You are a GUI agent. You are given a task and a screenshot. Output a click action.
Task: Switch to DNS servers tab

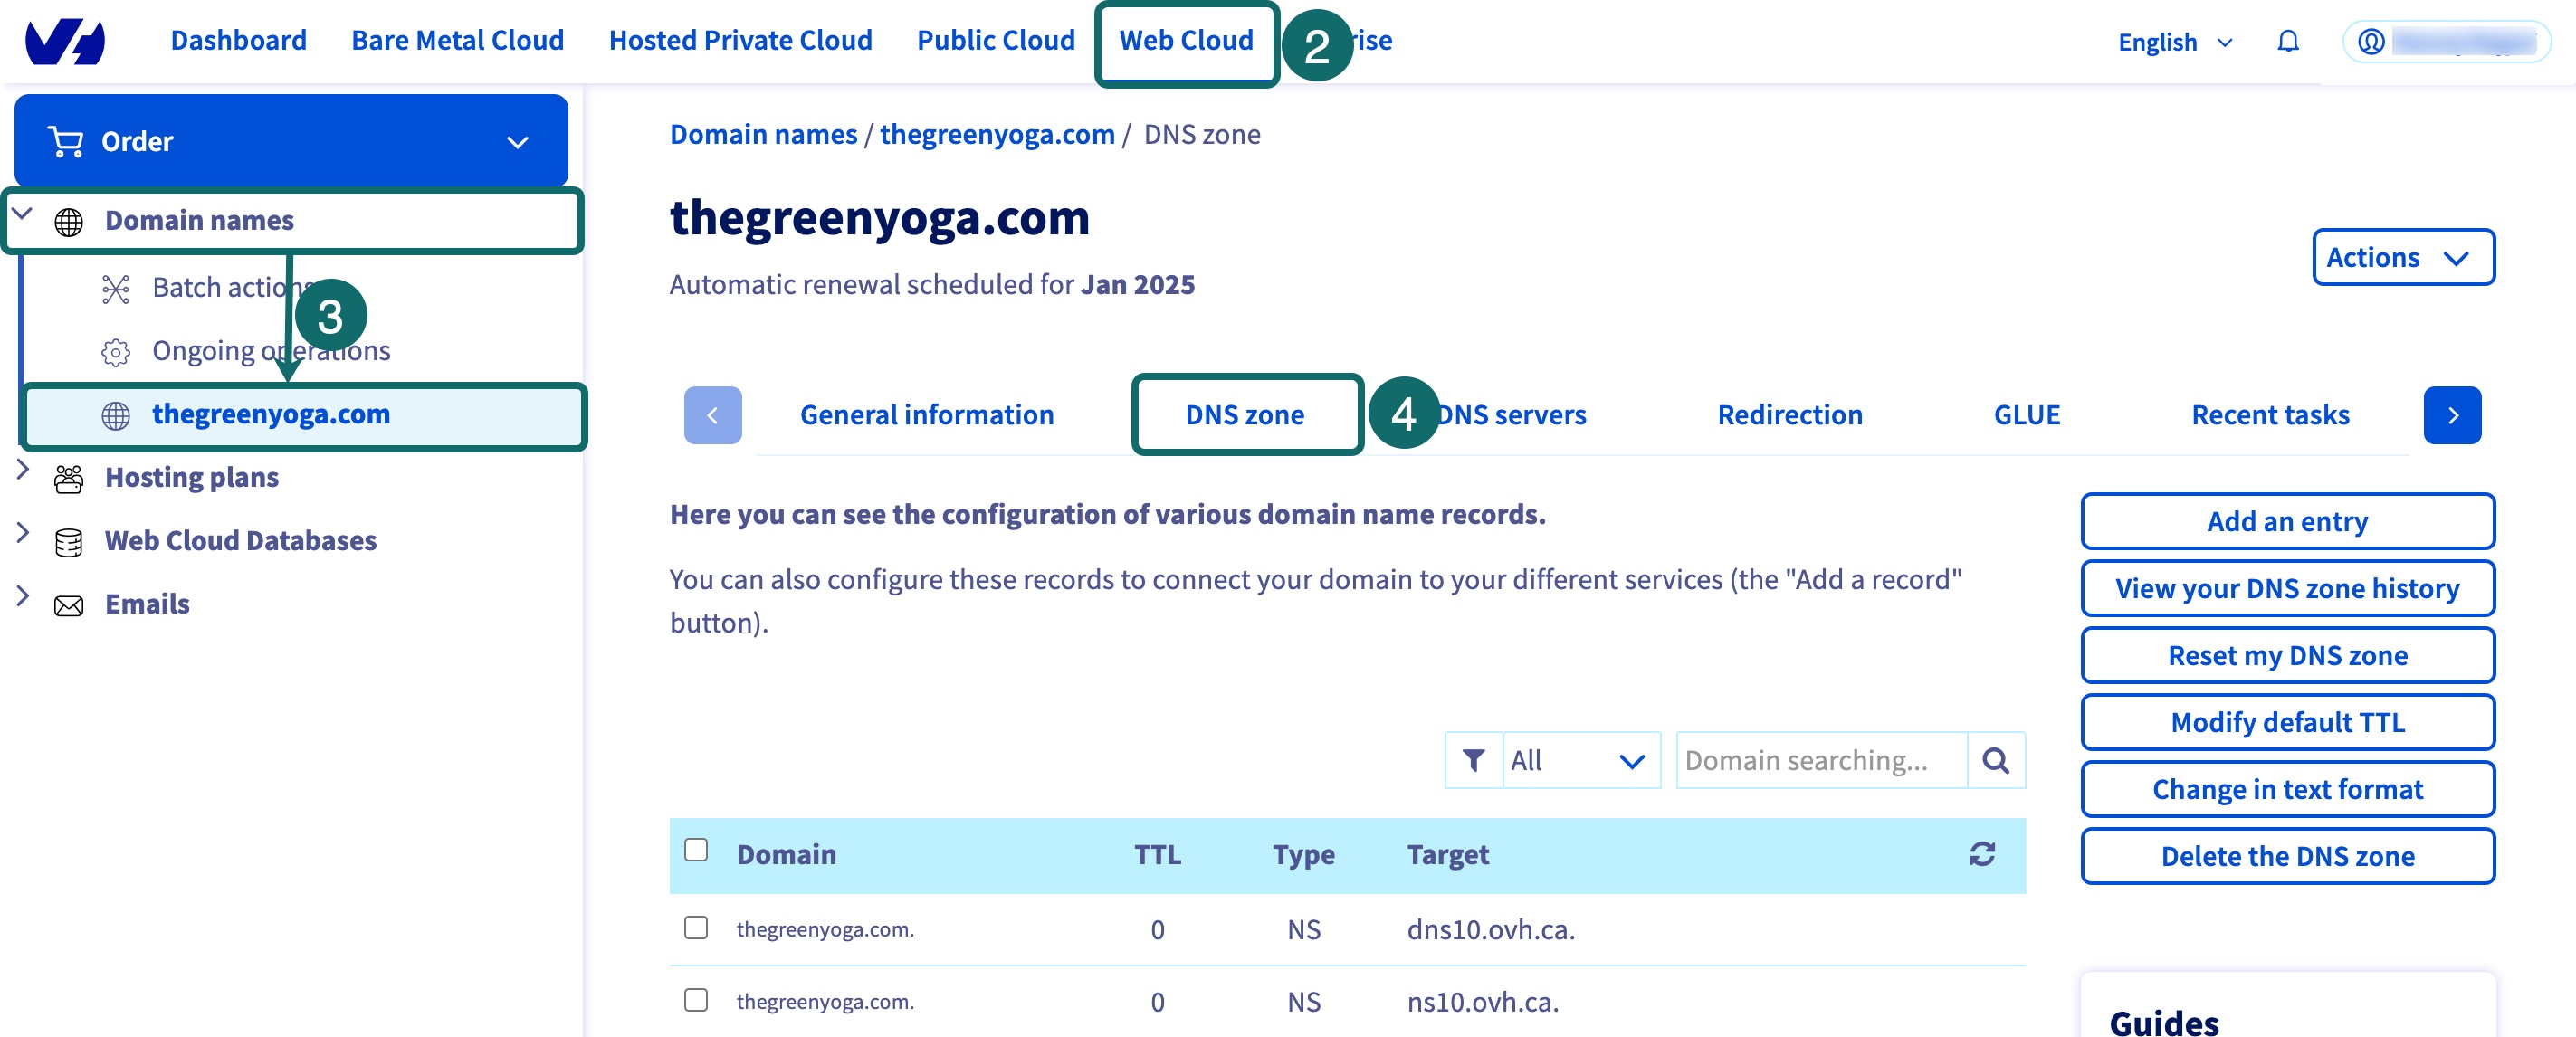(1510, 415)
